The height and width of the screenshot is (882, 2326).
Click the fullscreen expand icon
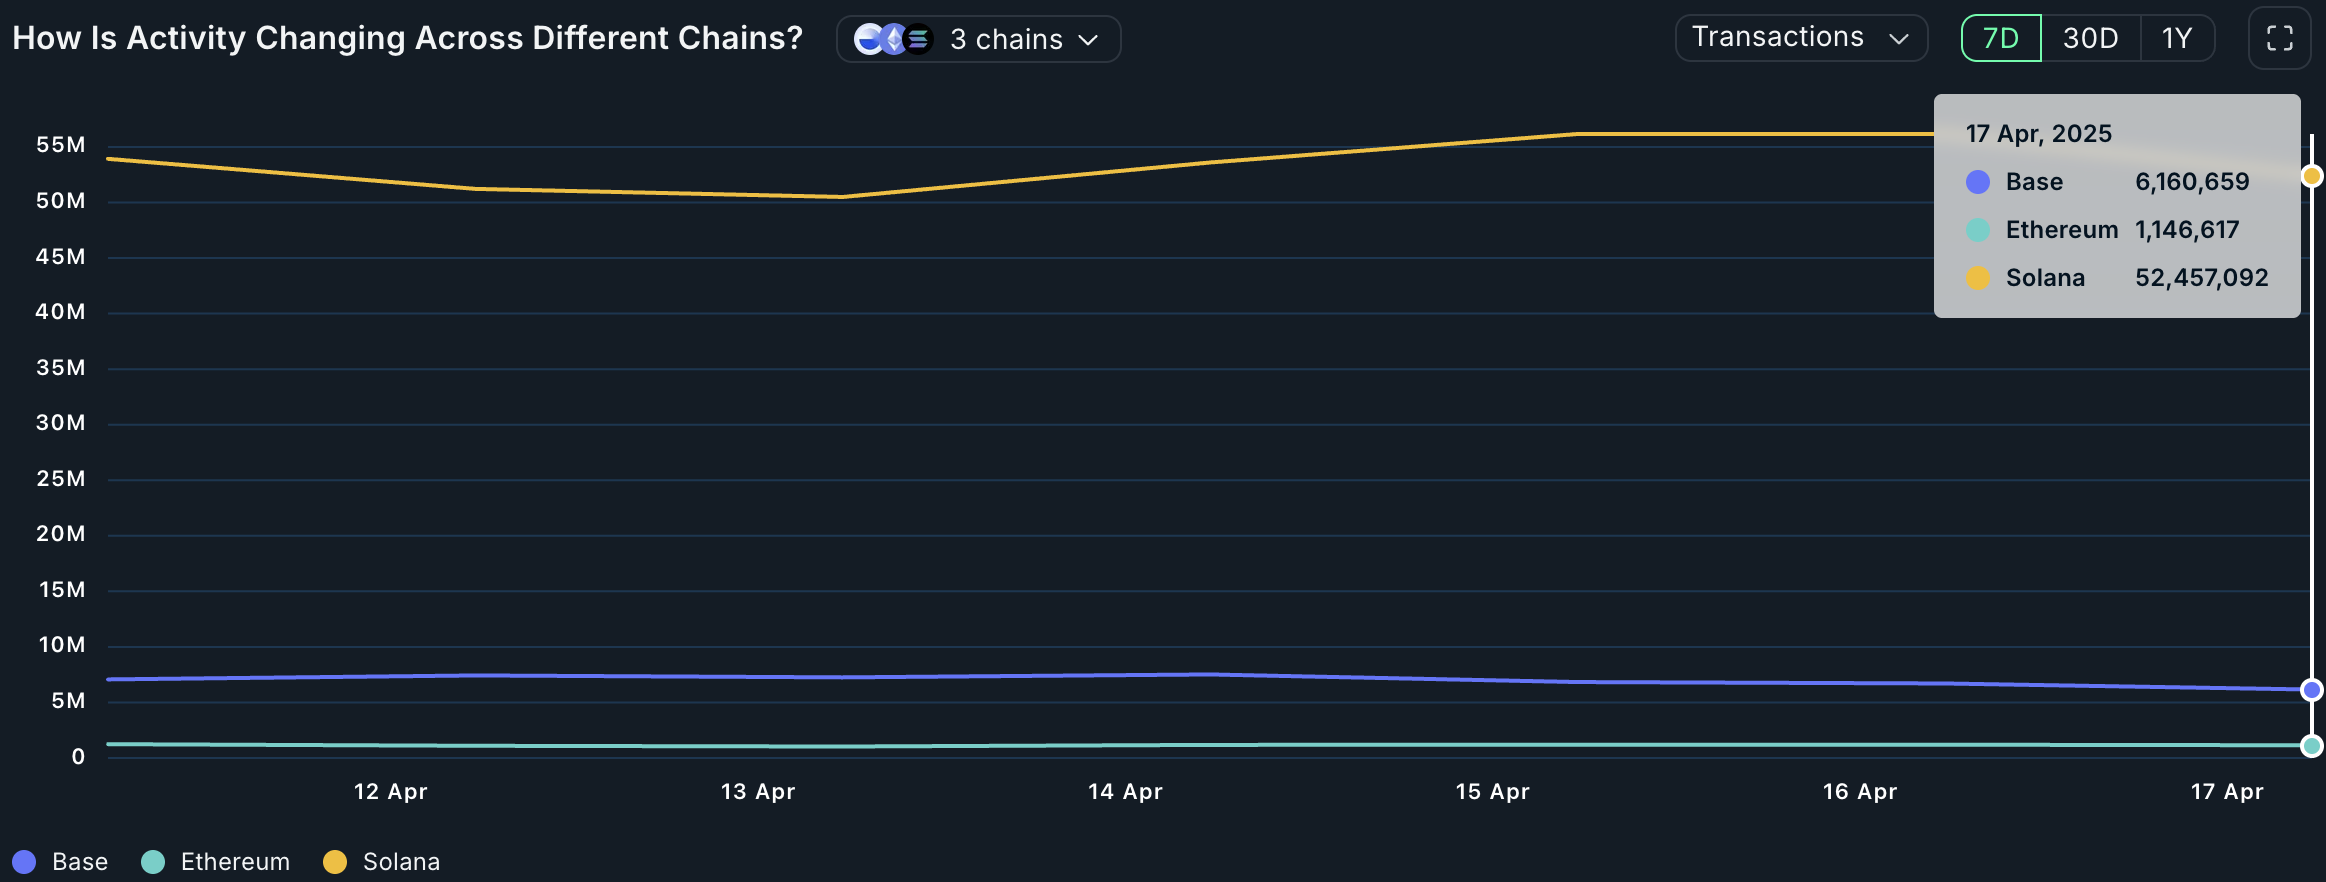click(2279, 39)
